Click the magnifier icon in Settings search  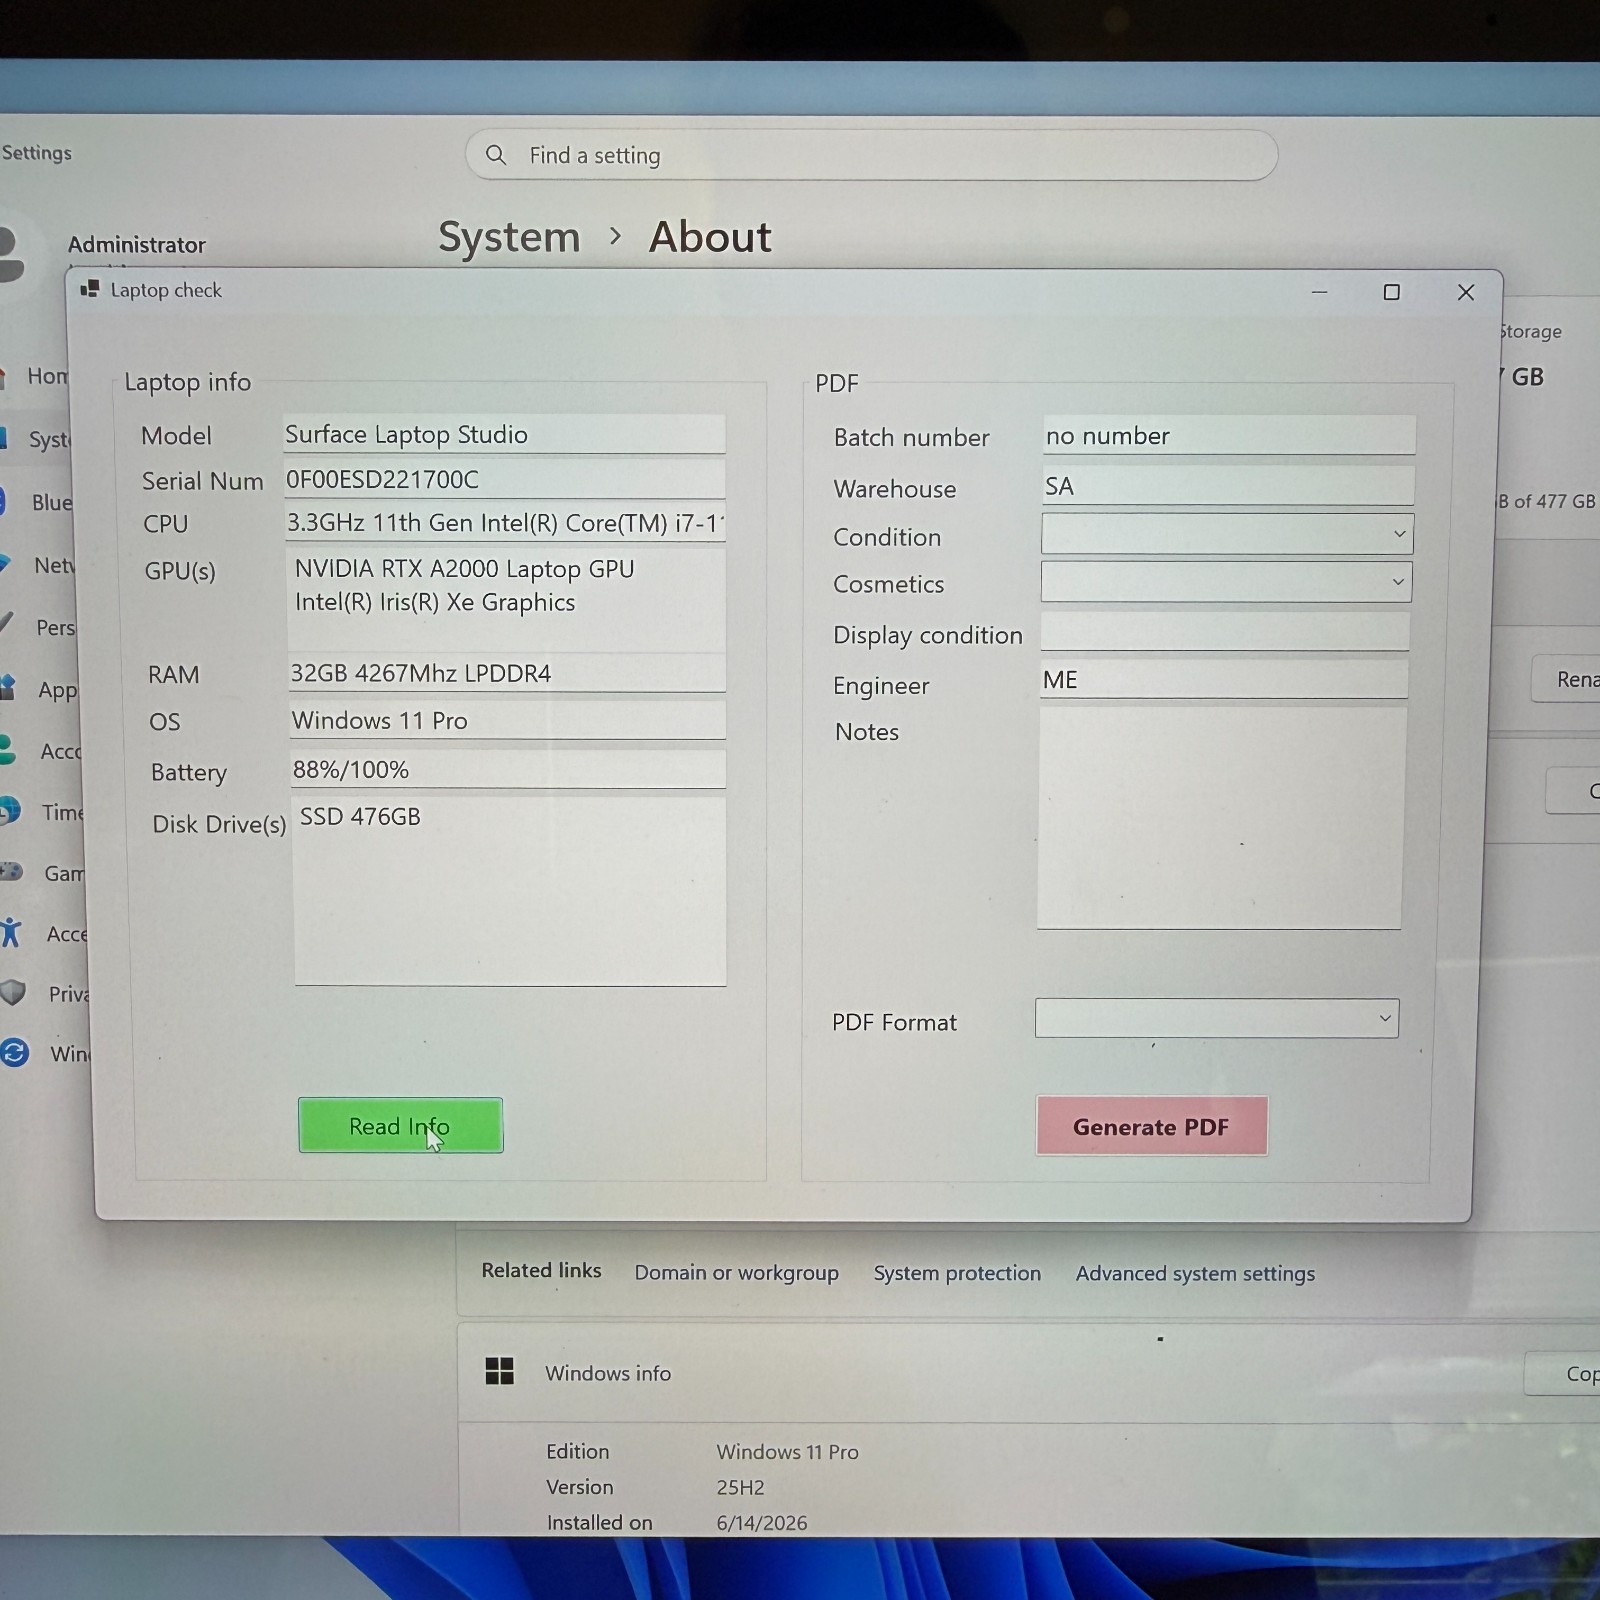click(x=496, y=155)
